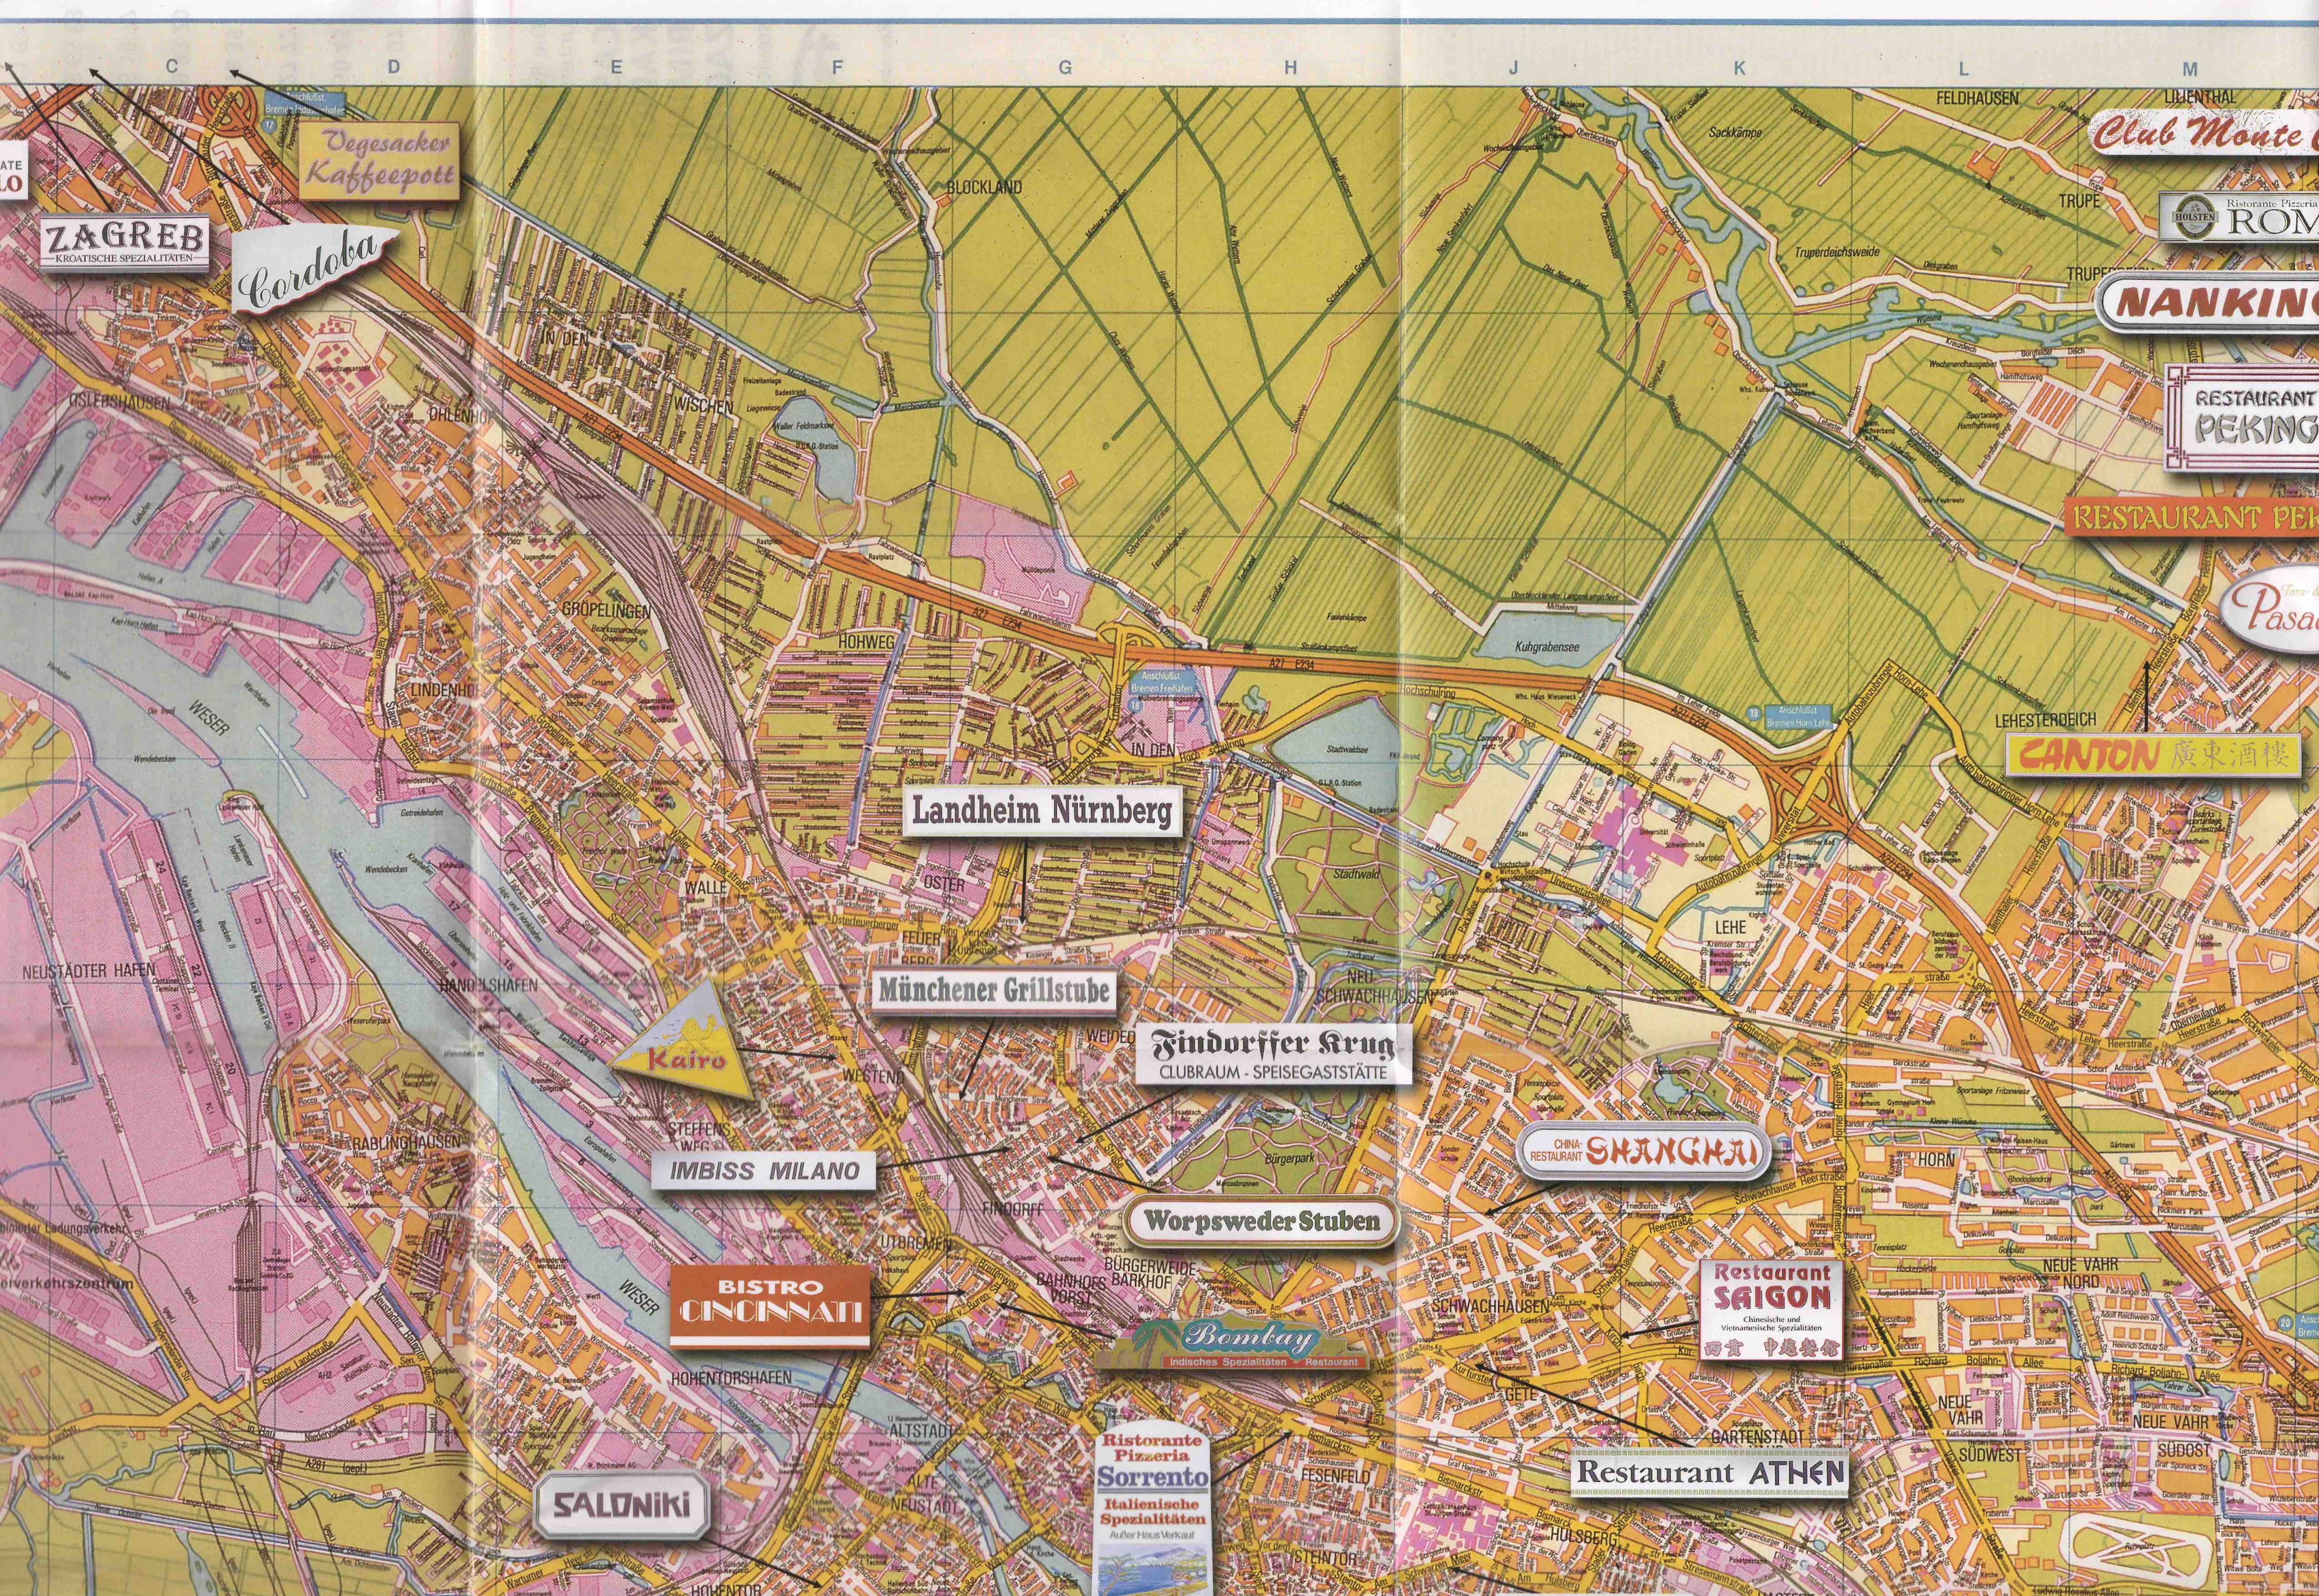
Task: Click the Worpsweder Stuben oval label
Action: pos(1261,1220)
